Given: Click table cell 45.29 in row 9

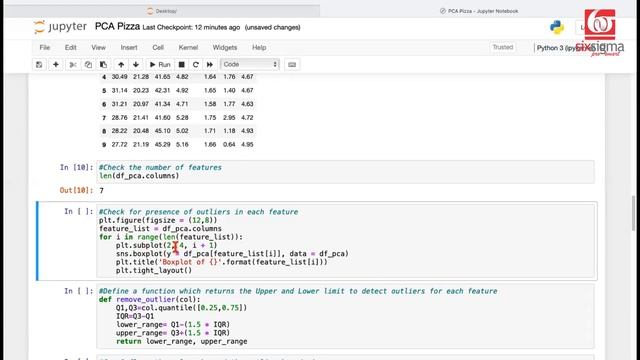Looking at the screenshot, I should 162,144.
